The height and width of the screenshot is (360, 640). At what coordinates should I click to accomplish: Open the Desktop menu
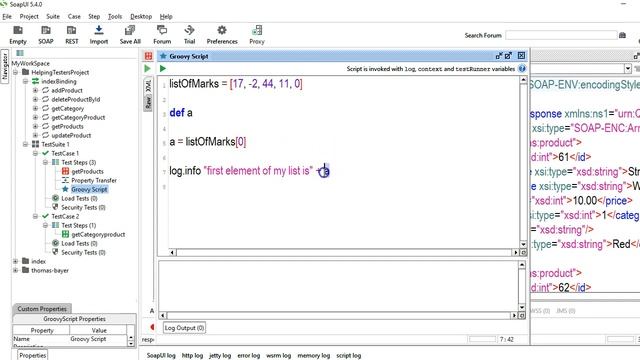tap(141, 16)
